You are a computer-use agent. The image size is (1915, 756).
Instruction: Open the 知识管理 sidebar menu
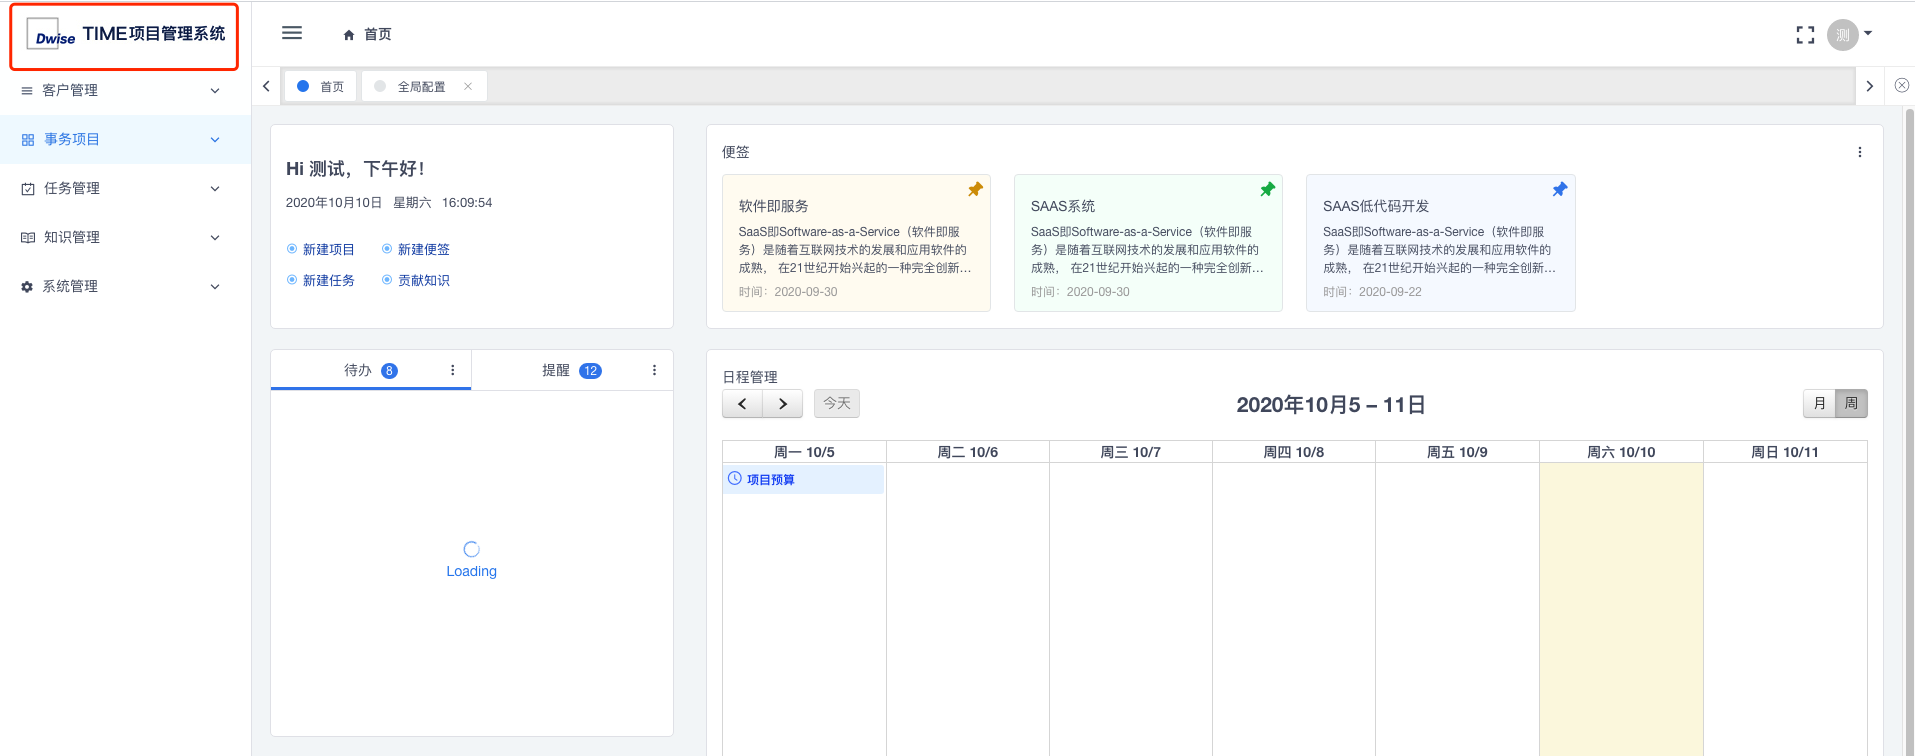pyautogui.click(x=125, y=238)
